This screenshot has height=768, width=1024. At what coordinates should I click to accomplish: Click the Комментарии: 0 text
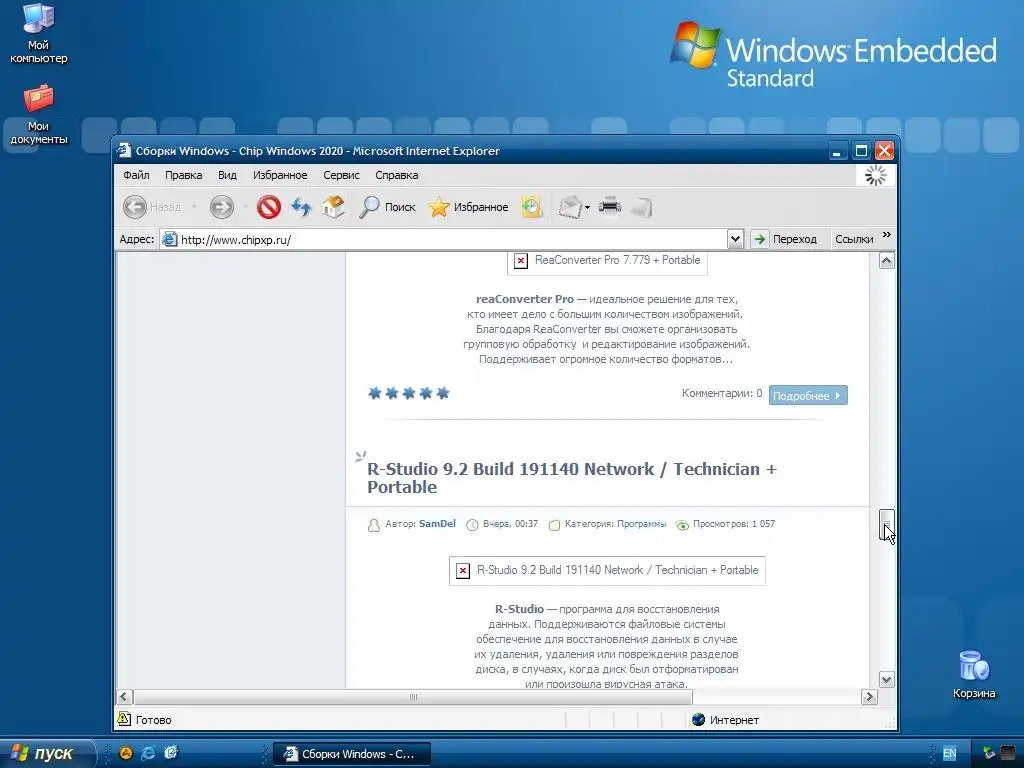tap(722, 393)
